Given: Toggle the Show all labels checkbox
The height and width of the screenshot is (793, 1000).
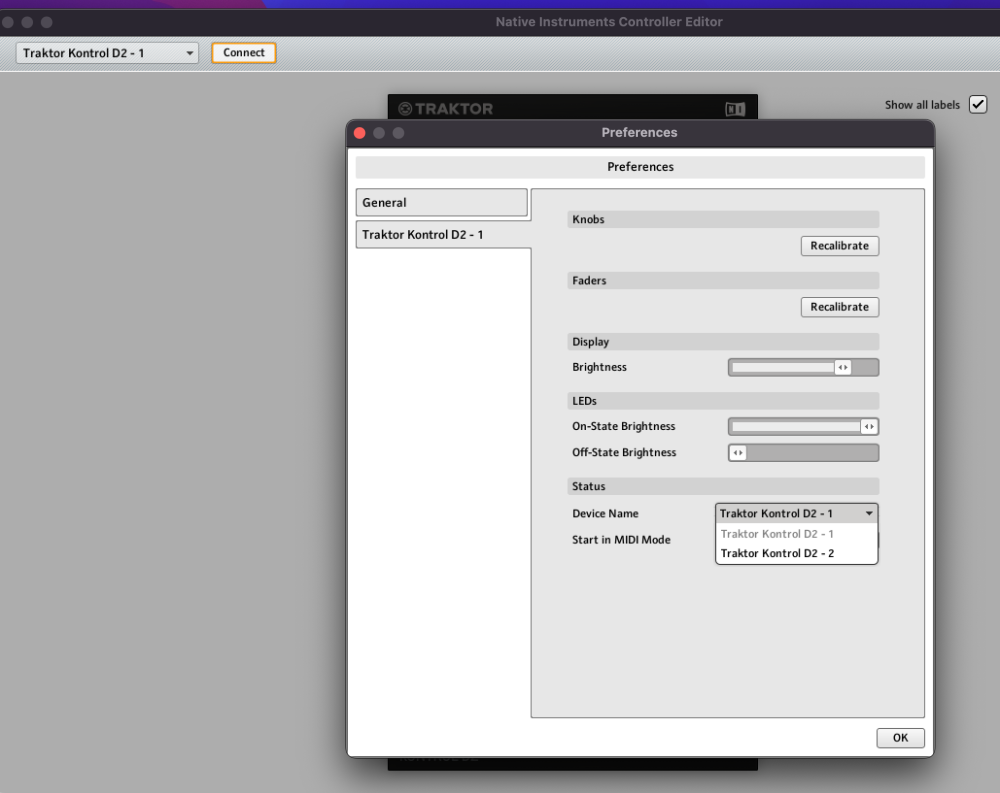Looking at the screenshot, I should pyautogui.click(x=978, y=105).
